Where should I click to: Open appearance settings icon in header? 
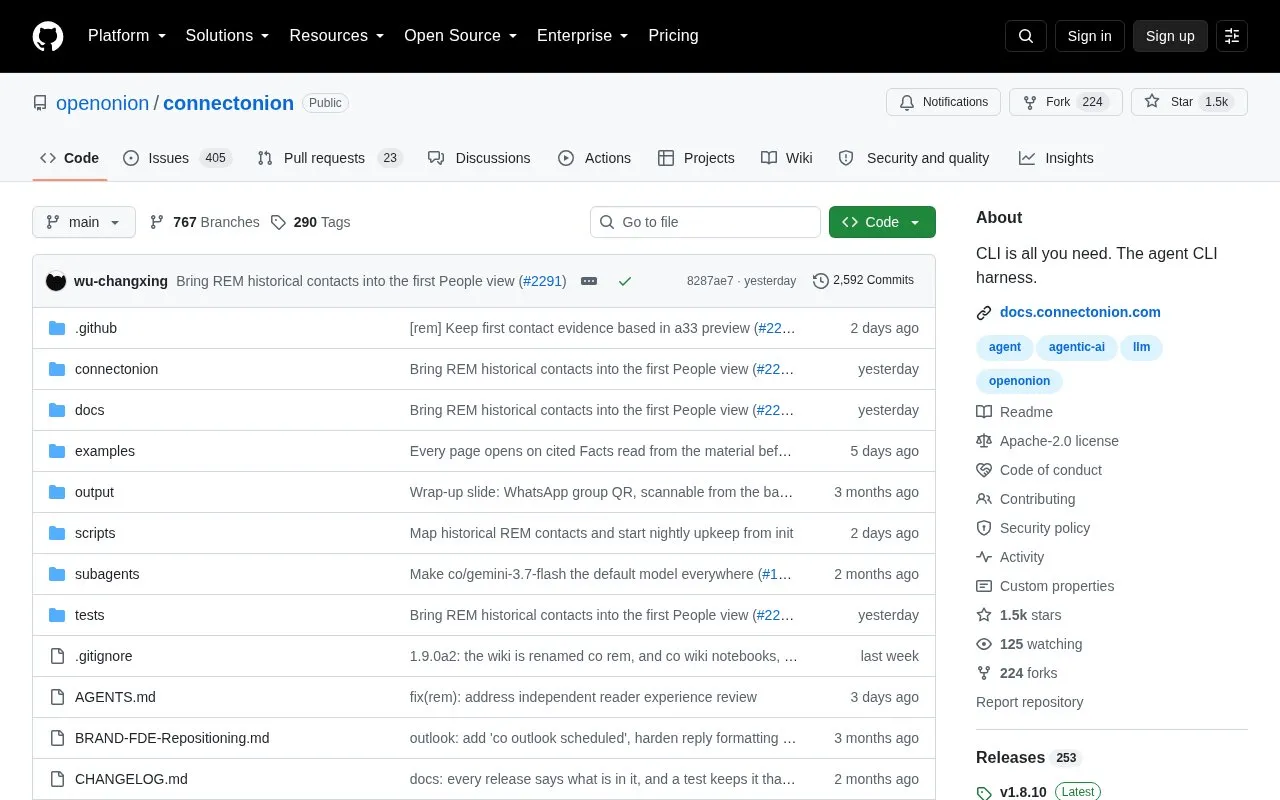point(1232,36)
